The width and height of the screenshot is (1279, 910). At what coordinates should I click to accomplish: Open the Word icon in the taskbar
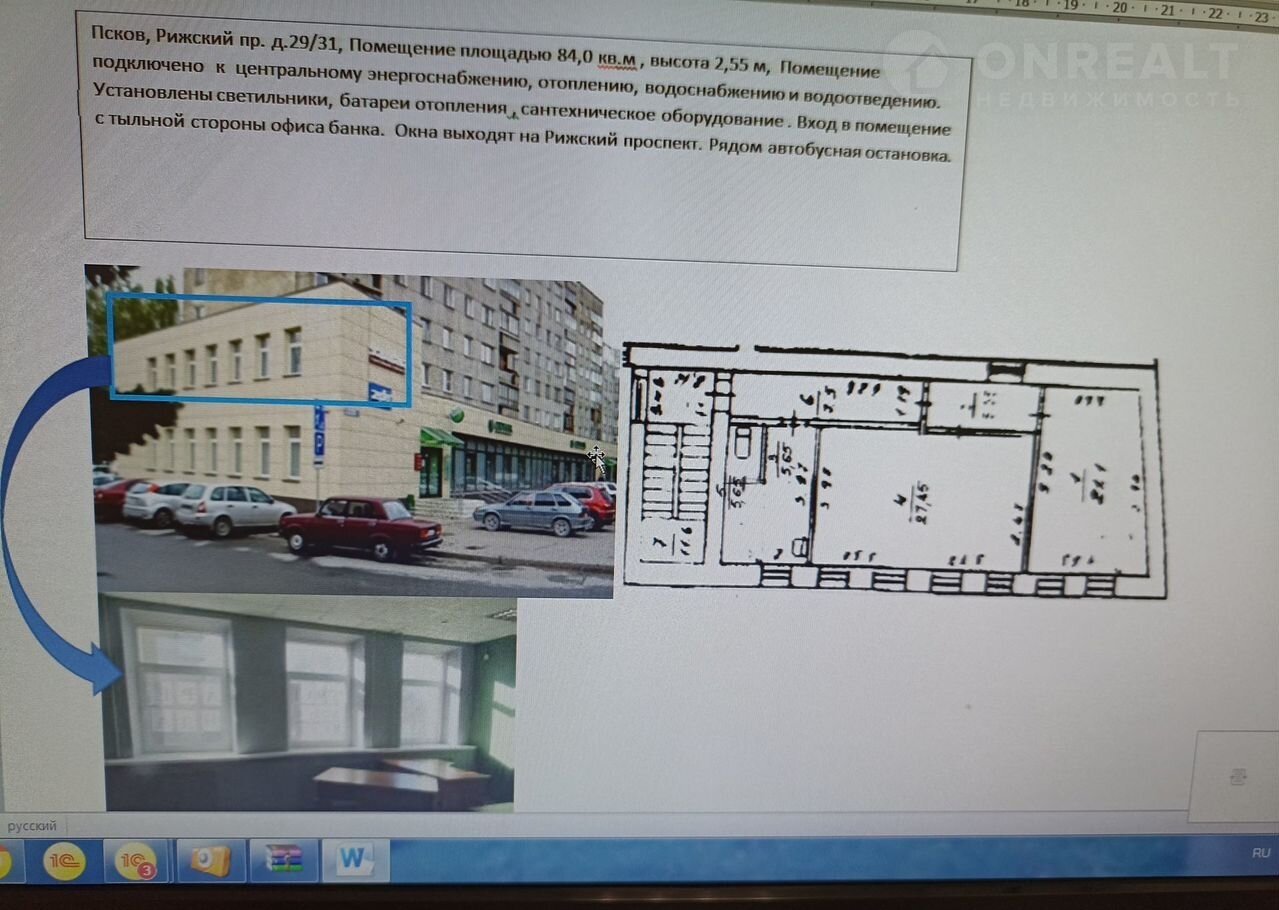pyautogui.click(x=354, y=860)
